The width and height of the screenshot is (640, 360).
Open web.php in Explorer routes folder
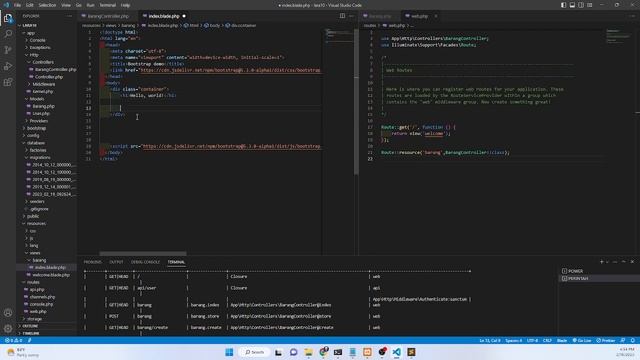click(36, 311)
